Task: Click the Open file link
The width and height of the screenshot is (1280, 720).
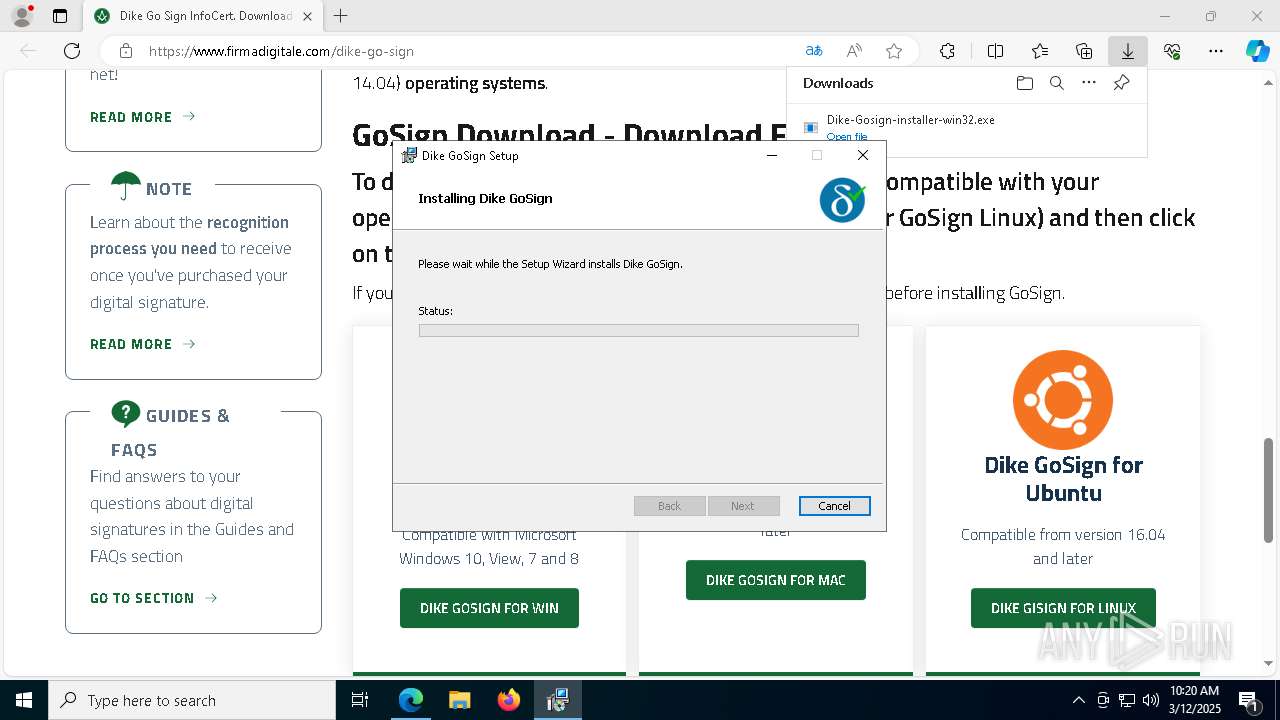Action: [x=847, y=136]
